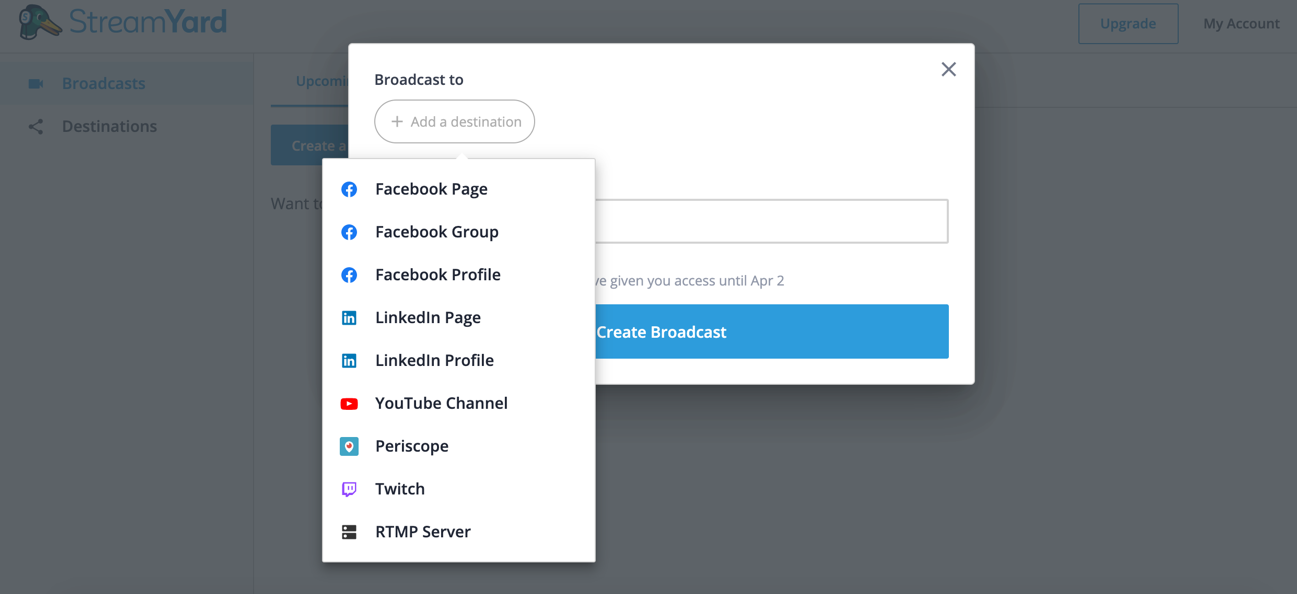Select the Facebook Group destination icon

[x=349, y=231]
